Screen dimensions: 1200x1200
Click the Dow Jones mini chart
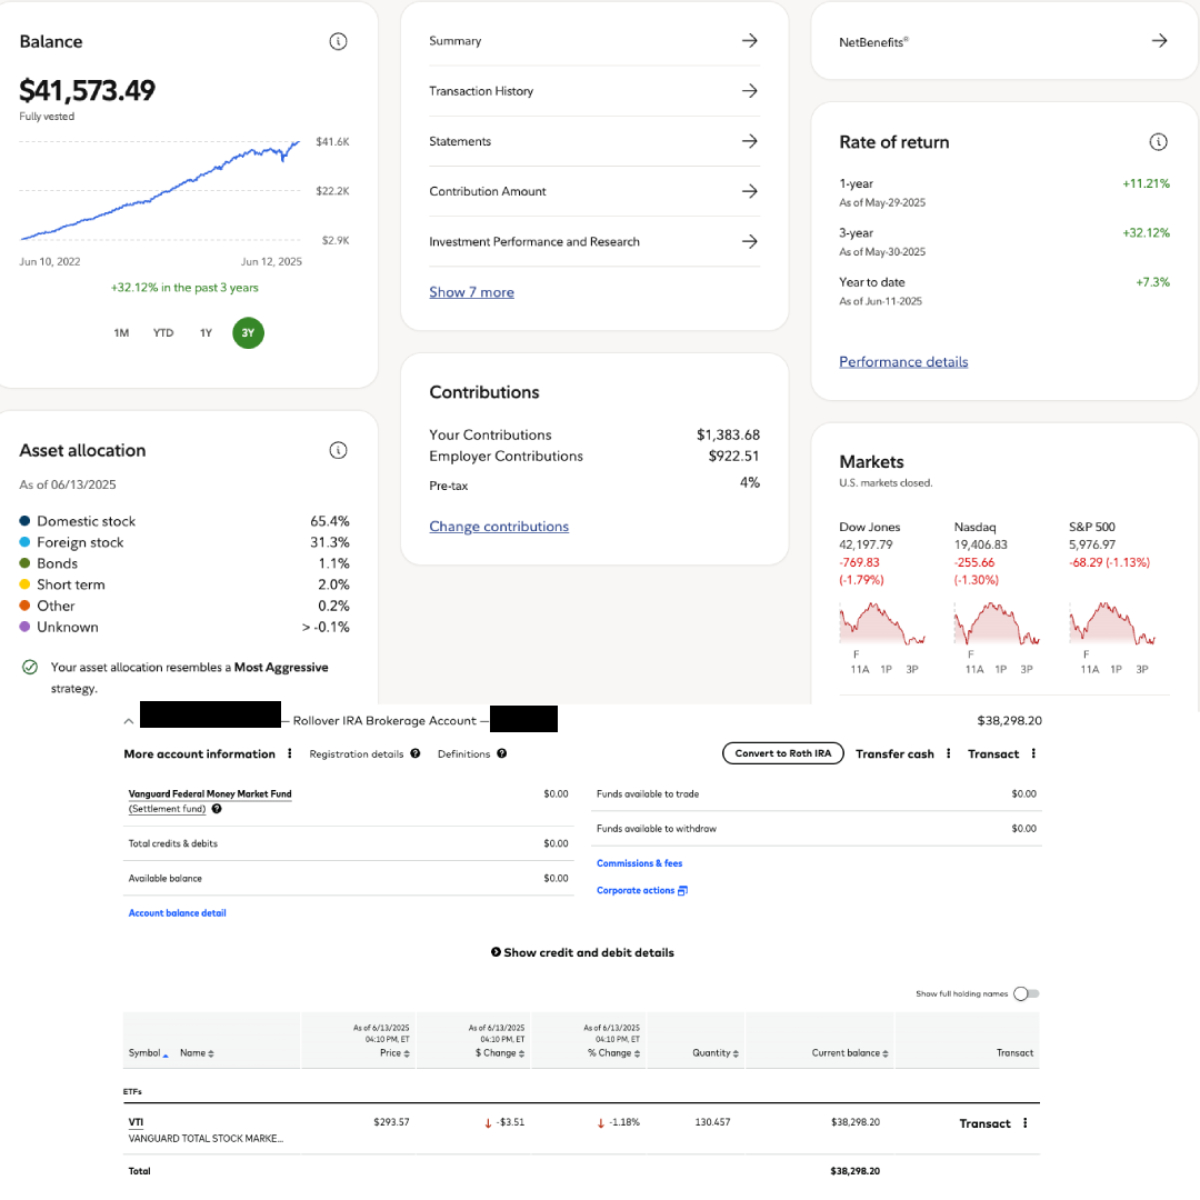(882, 624)
